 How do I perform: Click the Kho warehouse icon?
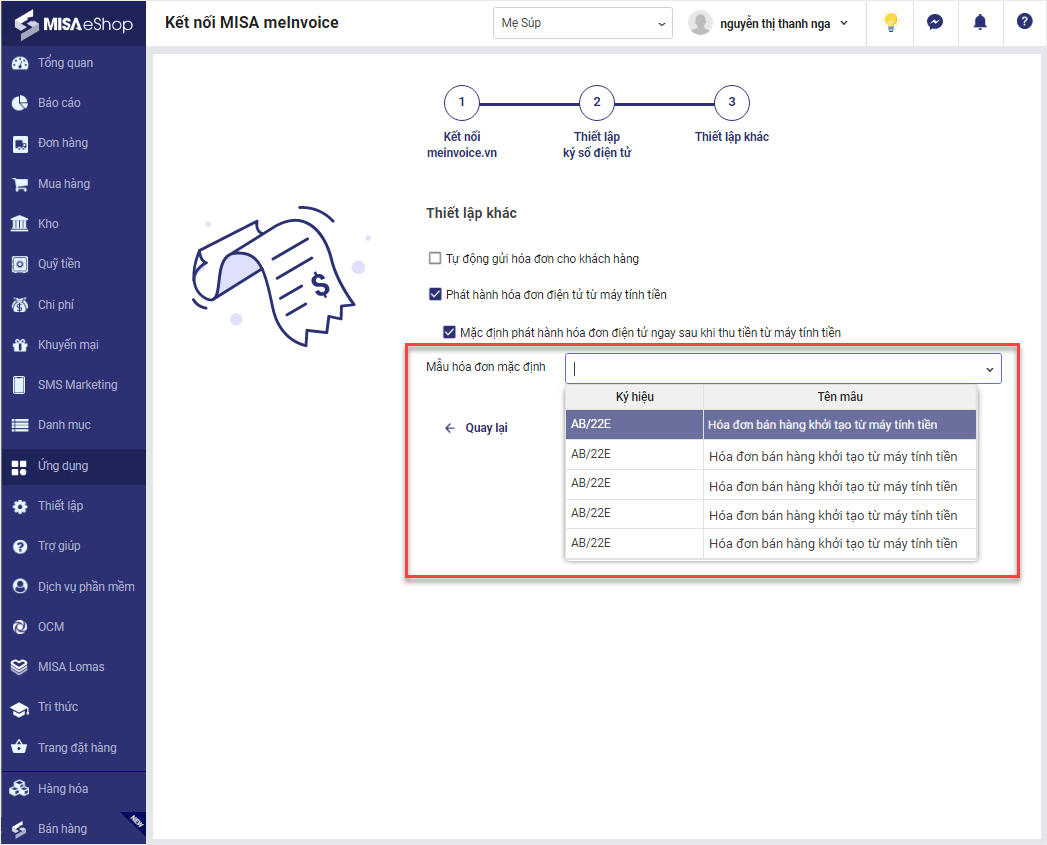[20, 224]
